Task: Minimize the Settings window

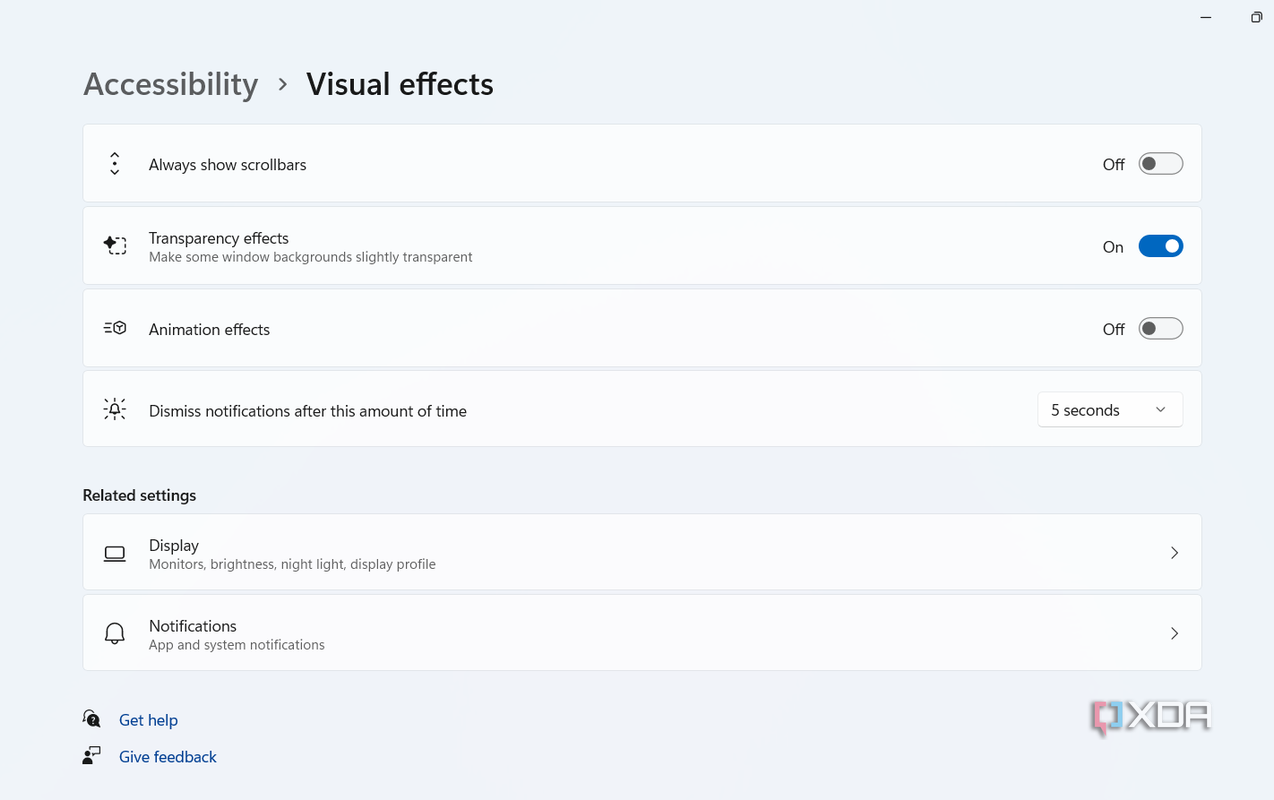Action: click(x=1206, y=18)
